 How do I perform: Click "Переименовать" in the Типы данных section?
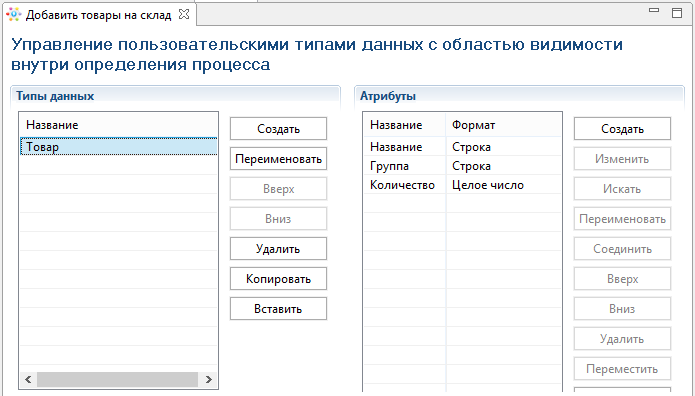pyautogui.click(x=278, y=159)
